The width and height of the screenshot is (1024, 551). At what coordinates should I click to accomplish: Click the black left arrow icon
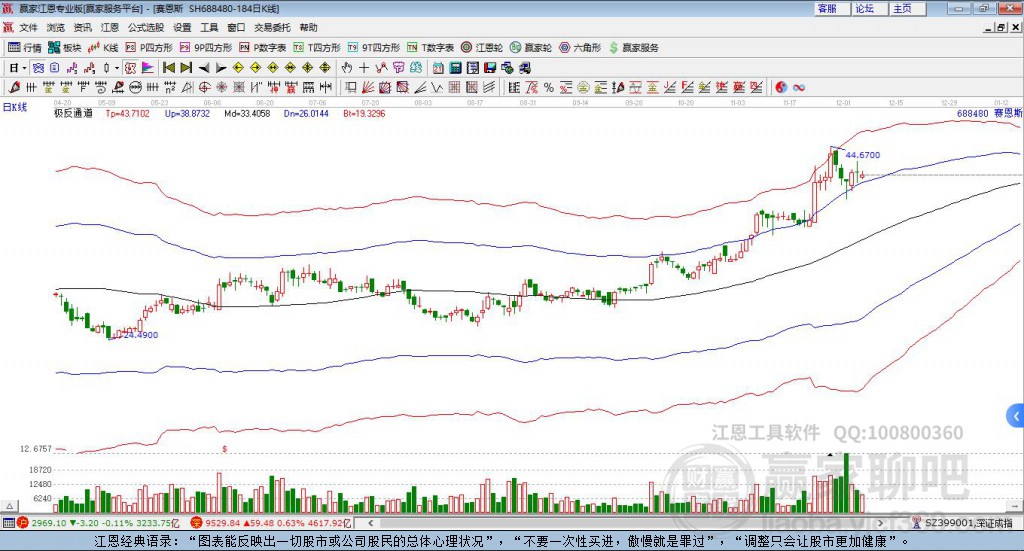(204, 68)
